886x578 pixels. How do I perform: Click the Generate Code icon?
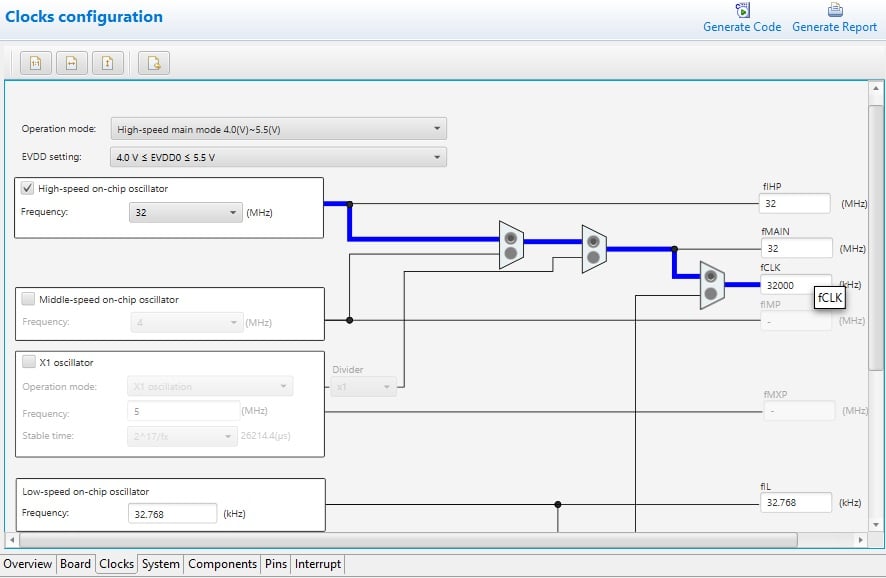coord(741,11)
